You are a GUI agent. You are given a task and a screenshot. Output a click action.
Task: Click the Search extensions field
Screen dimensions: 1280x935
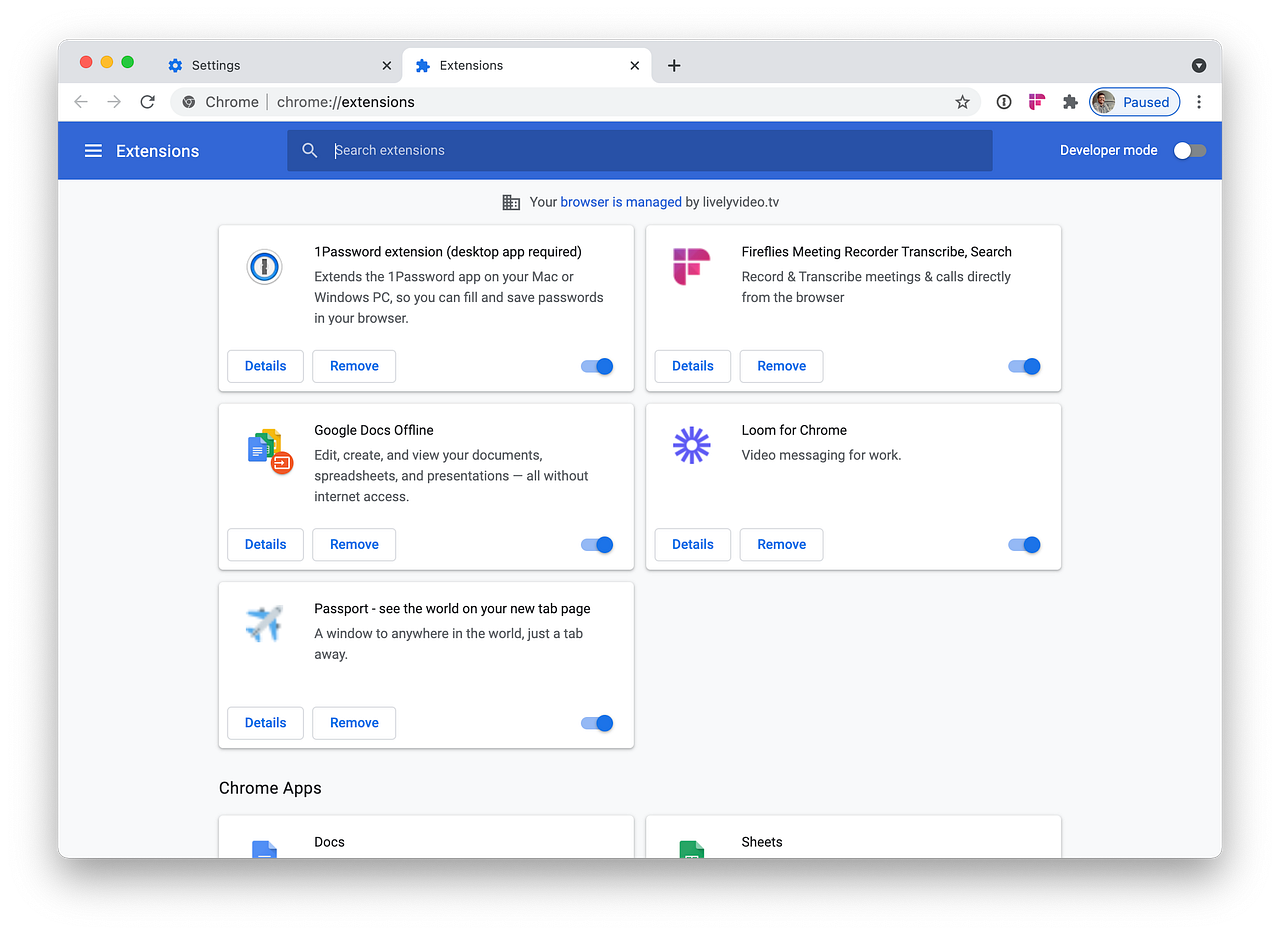[640, 150]
